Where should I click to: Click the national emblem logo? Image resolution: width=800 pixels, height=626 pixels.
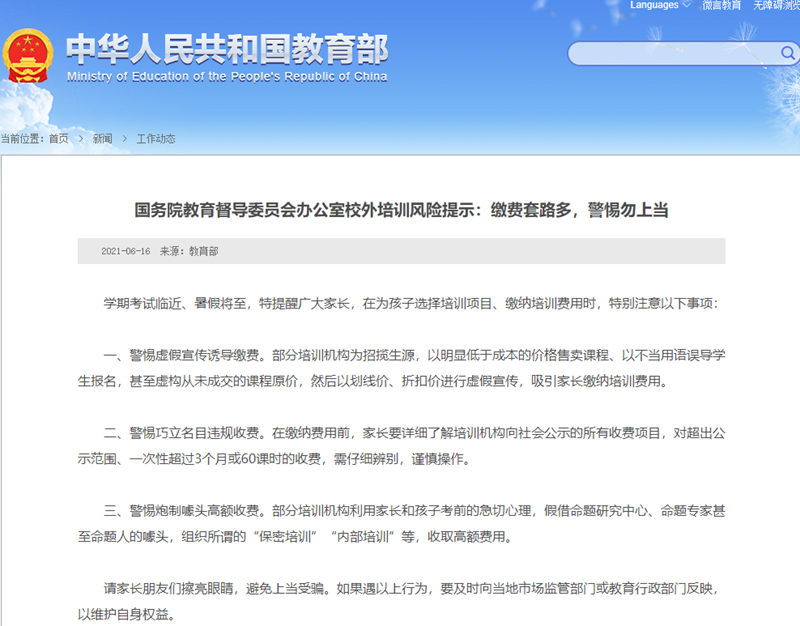coord(28,57)
